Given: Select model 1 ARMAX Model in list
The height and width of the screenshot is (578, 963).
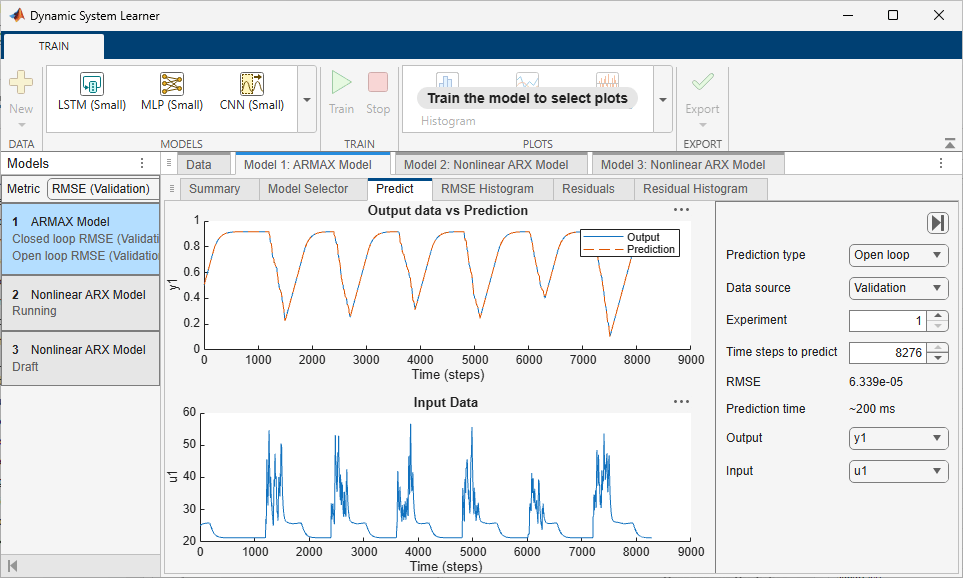Looking at the screenshot, I should [80, 239].
